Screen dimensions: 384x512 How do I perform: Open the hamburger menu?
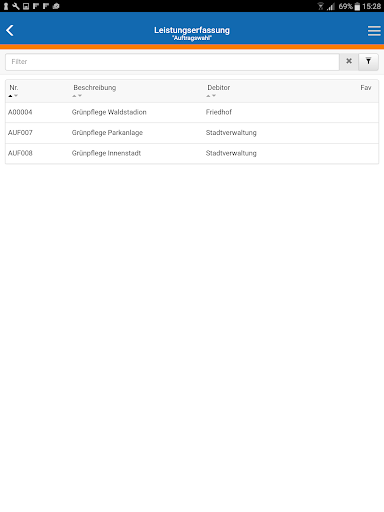(374, 31)
